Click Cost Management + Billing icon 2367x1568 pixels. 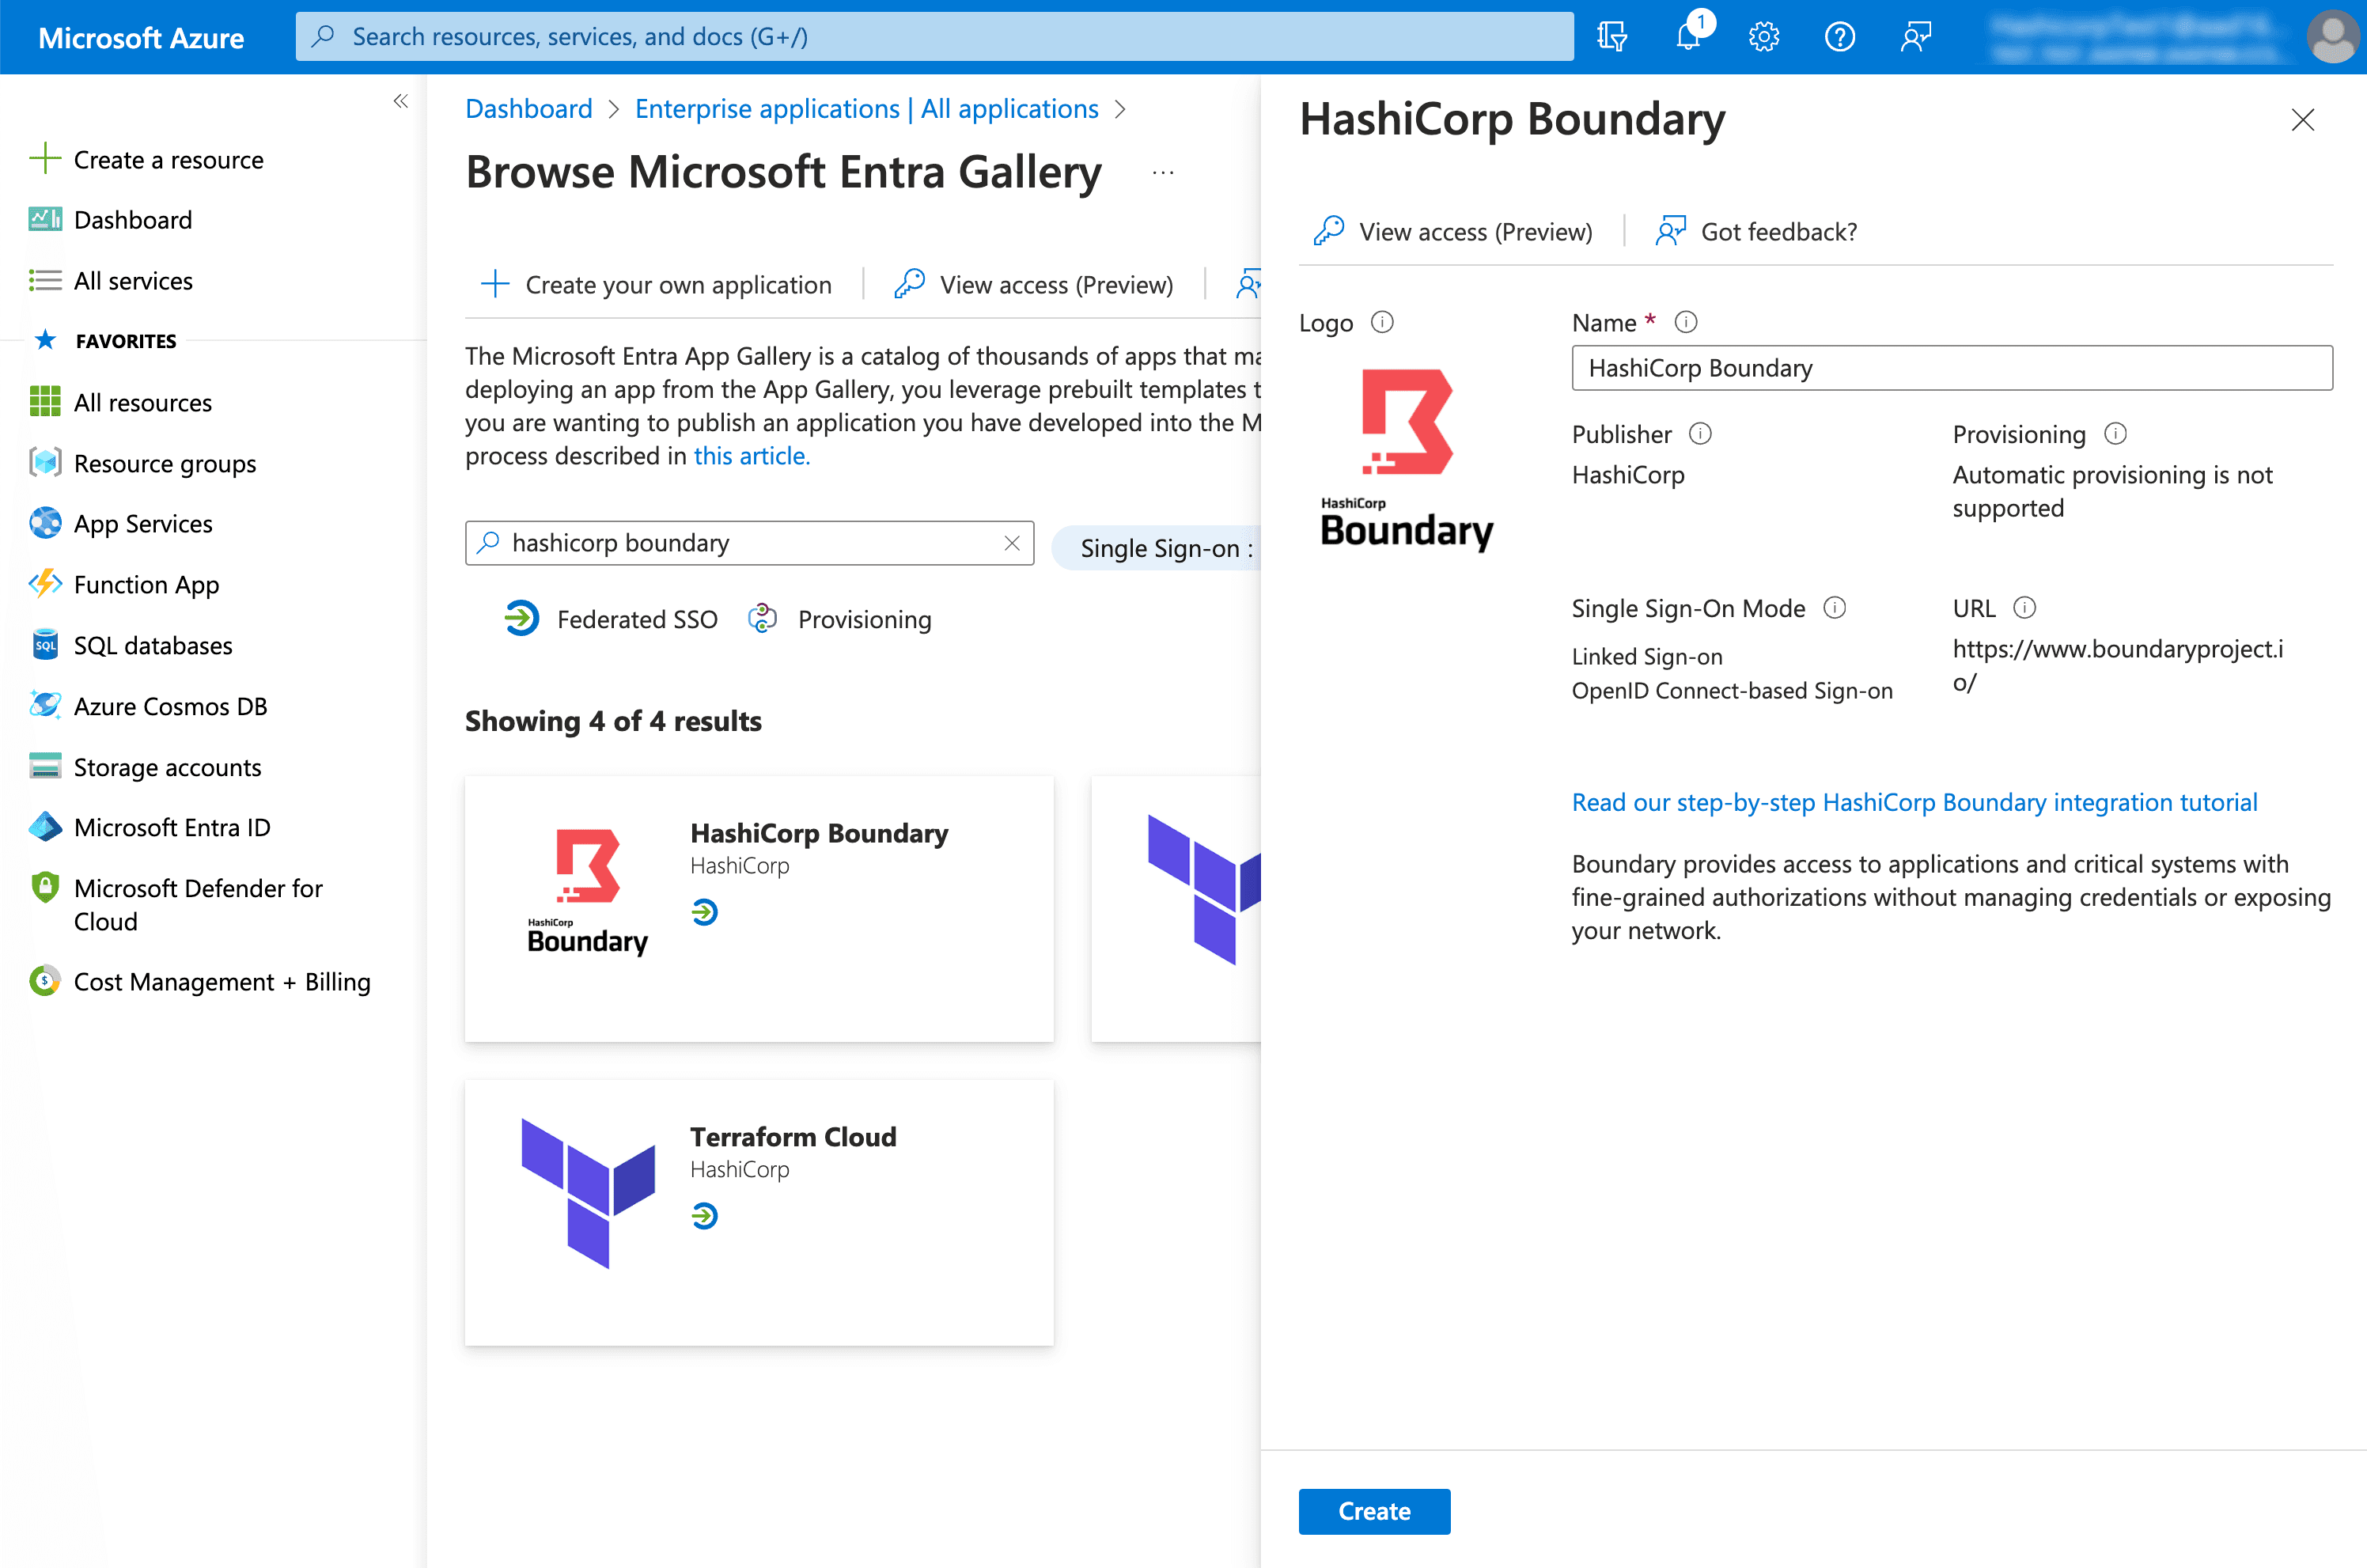point(45,981)
